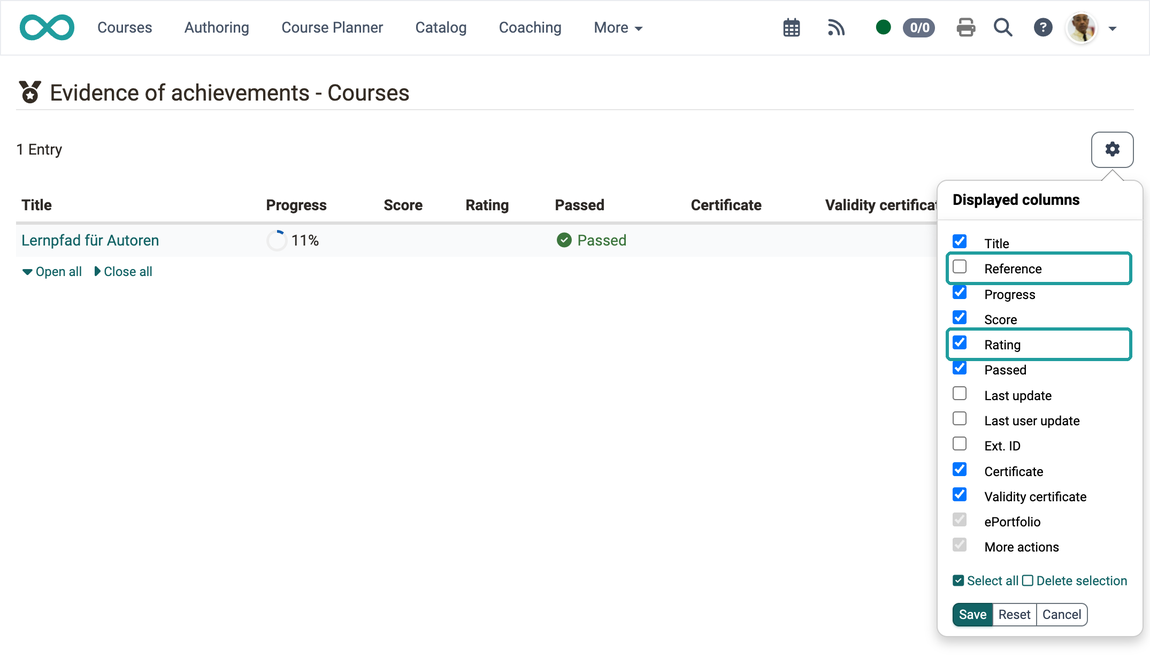Sort by Progress column header
Screen dimensions: 1150x658
click(296, 205)
